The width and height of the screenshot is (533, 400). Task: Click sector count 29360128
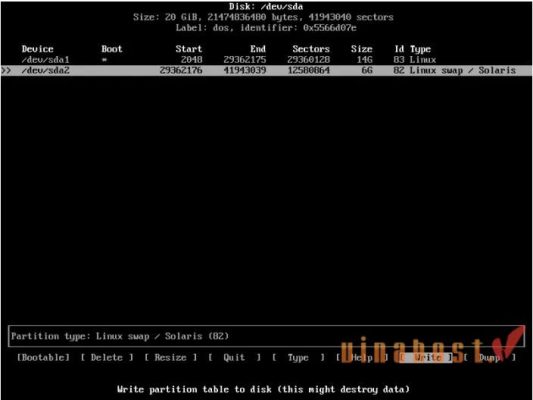pos(308,60)
